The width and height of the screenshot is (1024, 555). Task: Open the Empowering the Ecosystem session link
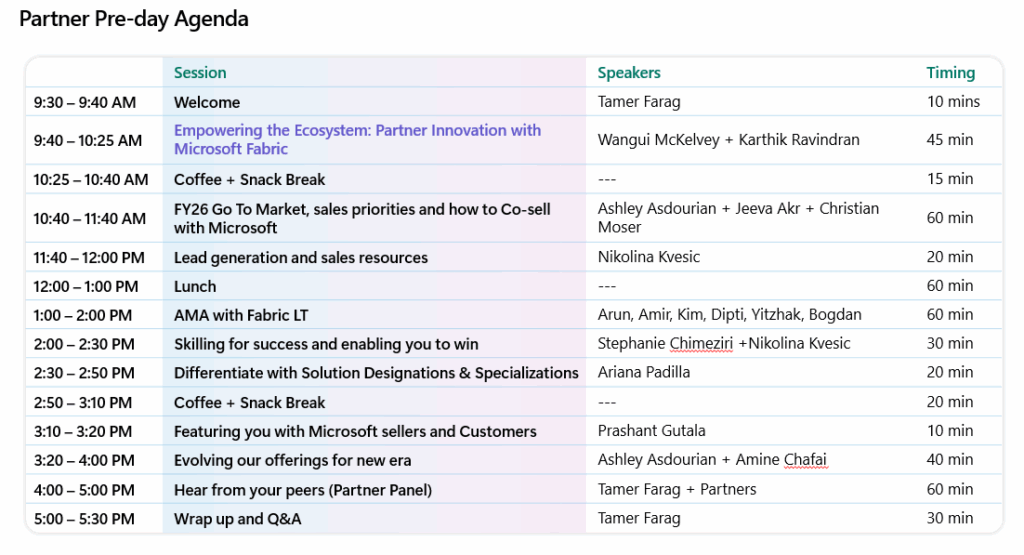(357, 140)
